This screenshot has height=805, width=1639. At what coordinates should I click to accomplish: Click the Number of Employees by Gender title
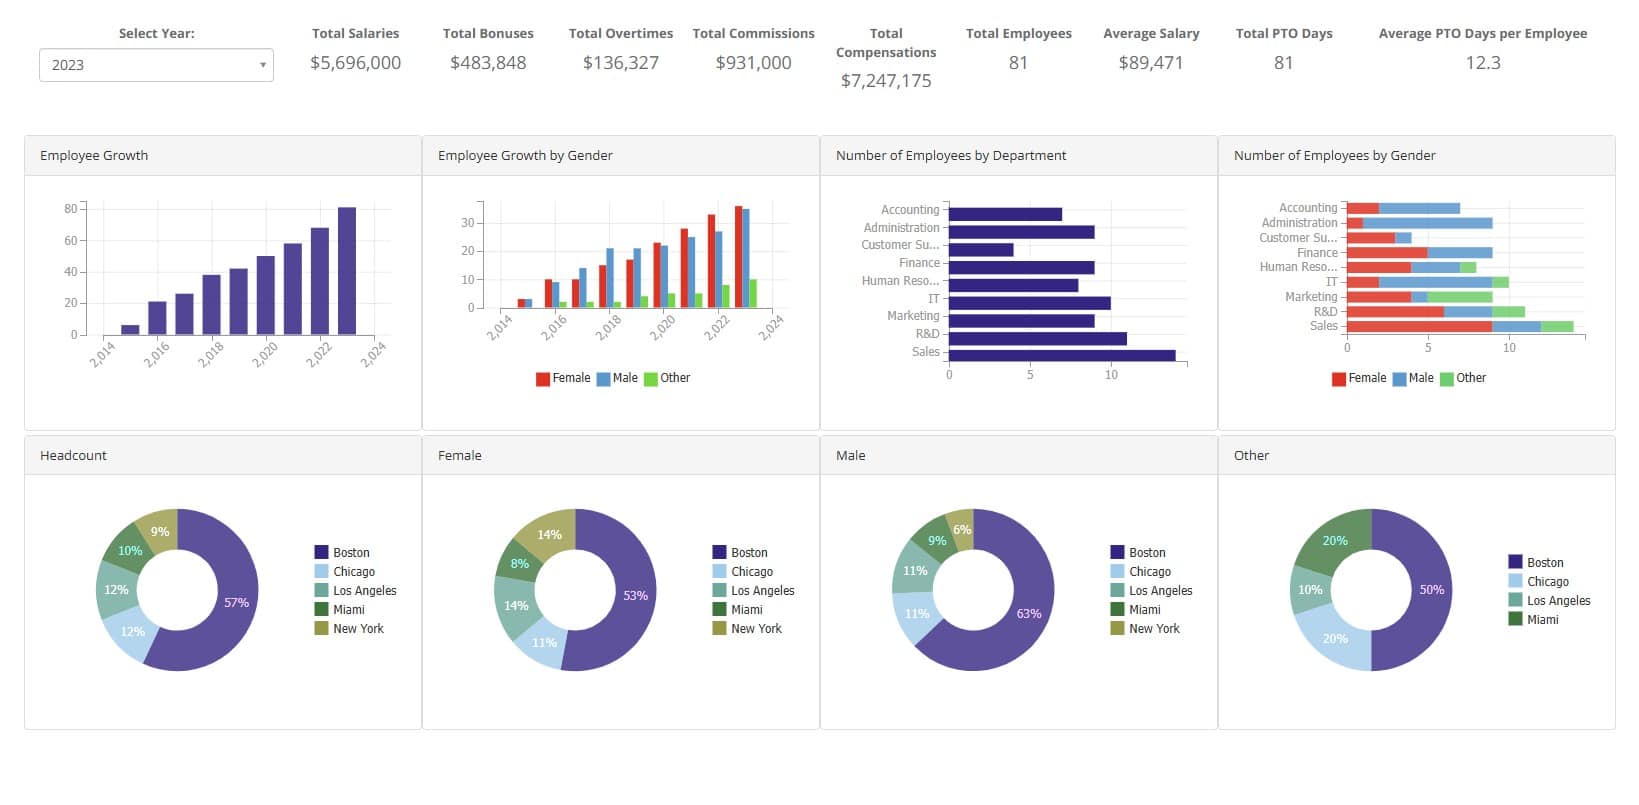coord(1334,155)
